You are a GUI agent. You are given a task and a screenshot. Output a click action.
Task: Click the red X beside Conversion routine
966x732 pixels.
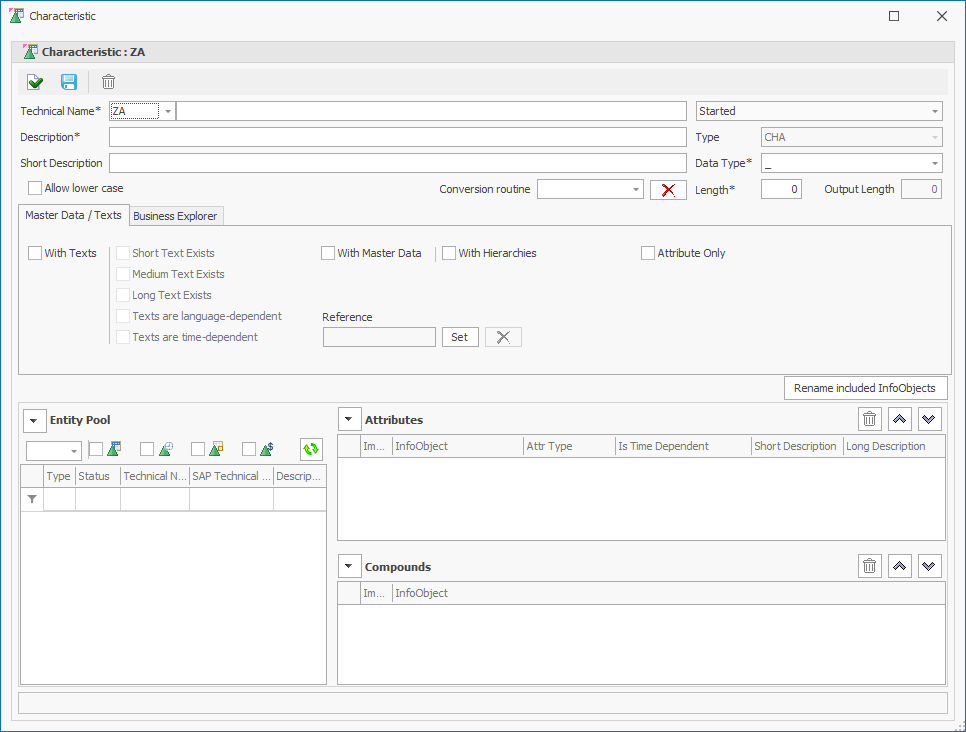point(668,190)
